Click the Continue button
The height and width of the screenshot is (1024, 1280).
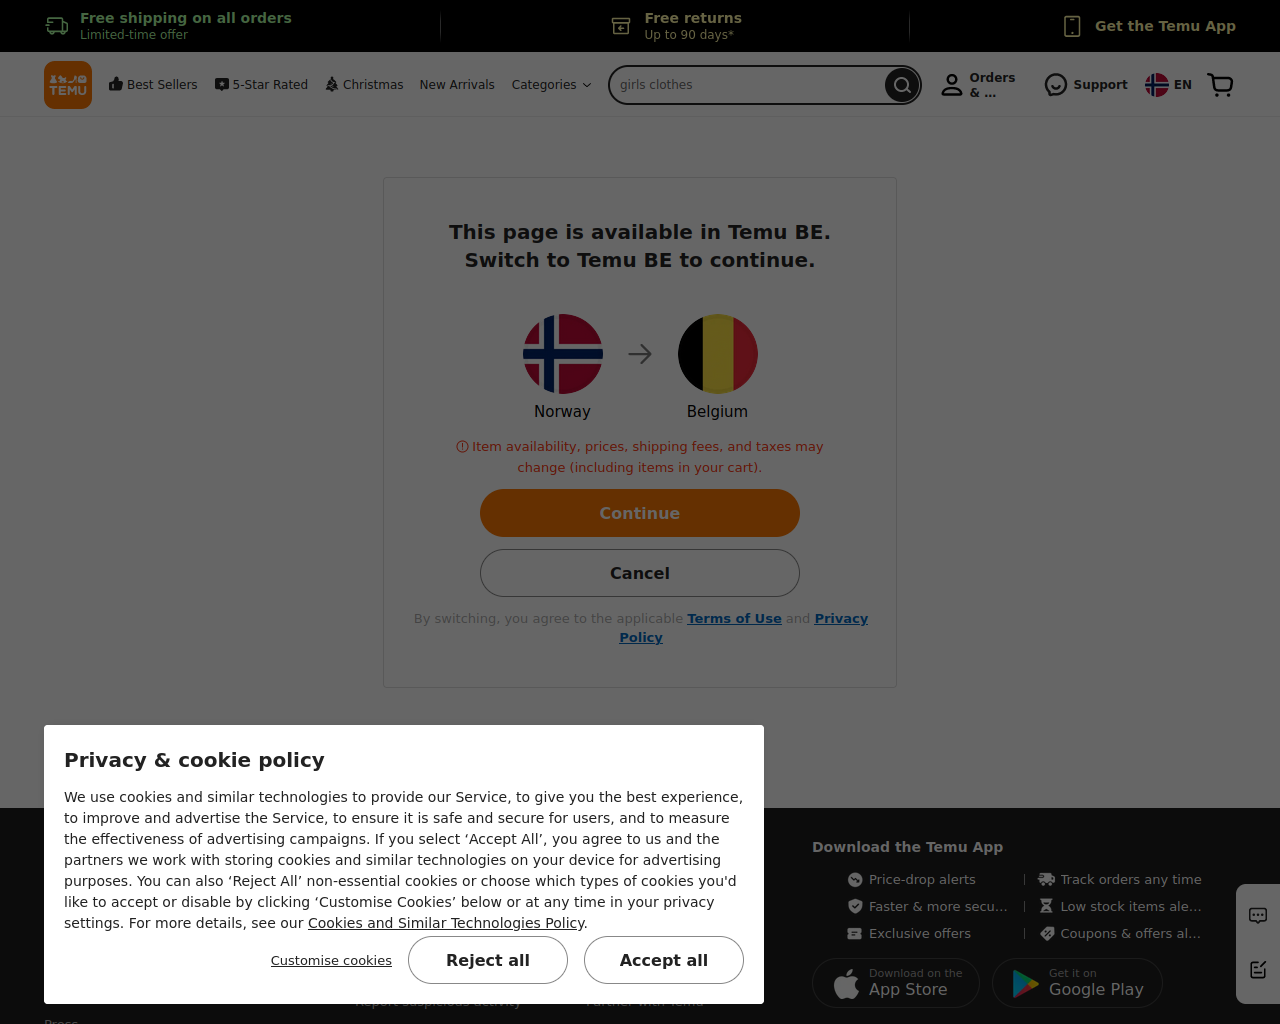click(640, 513)
